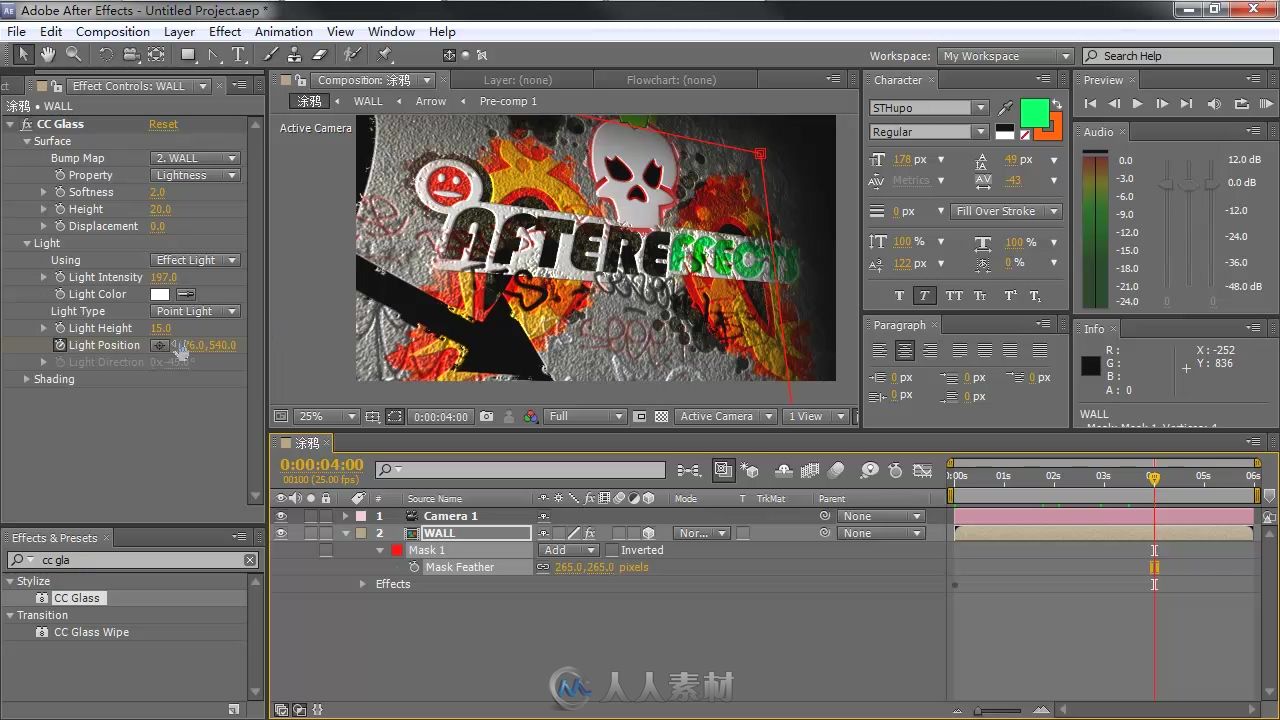
Task: Swap fill and stroke colors
Action: click(x=1057, y=104)
